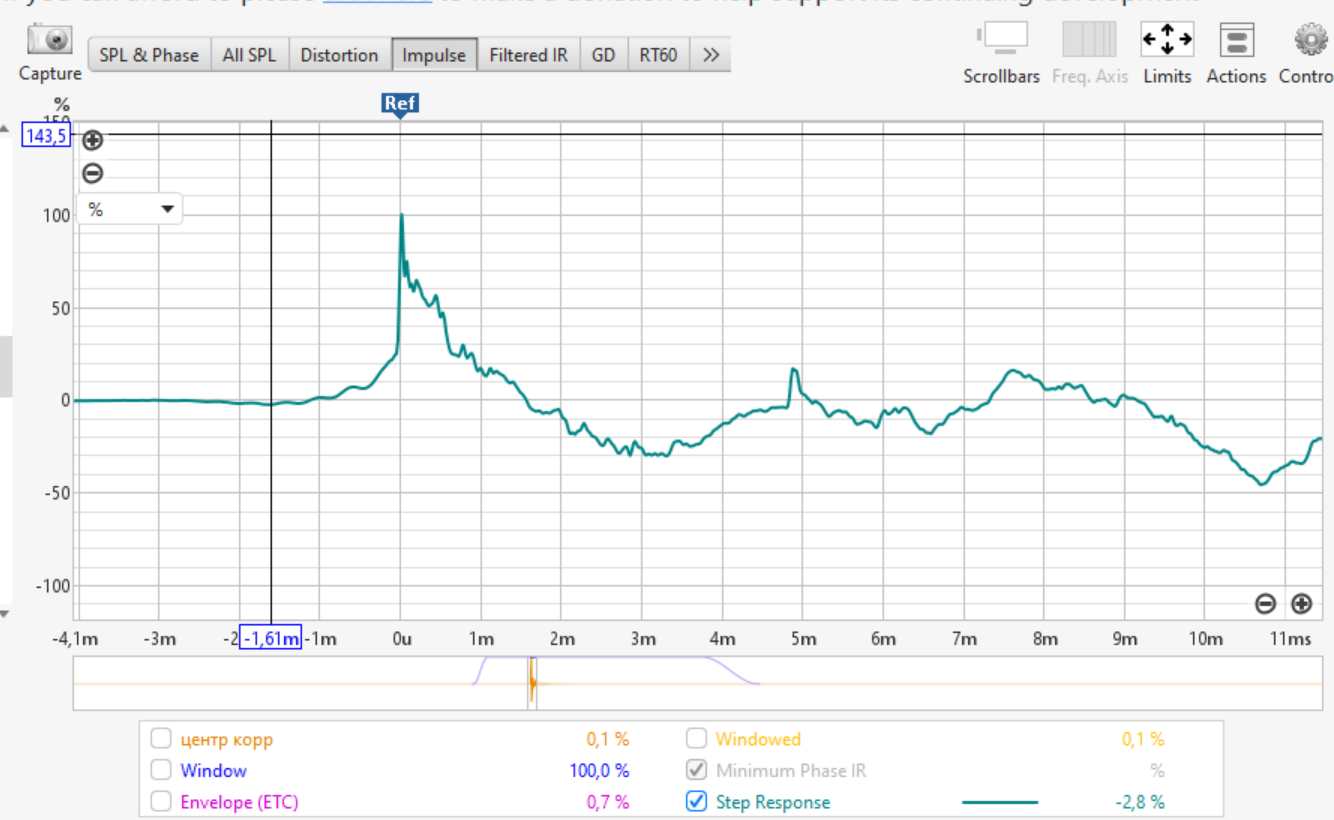Click the Freq. Axis icon

pyautogui.click(x=1089, y=40)
